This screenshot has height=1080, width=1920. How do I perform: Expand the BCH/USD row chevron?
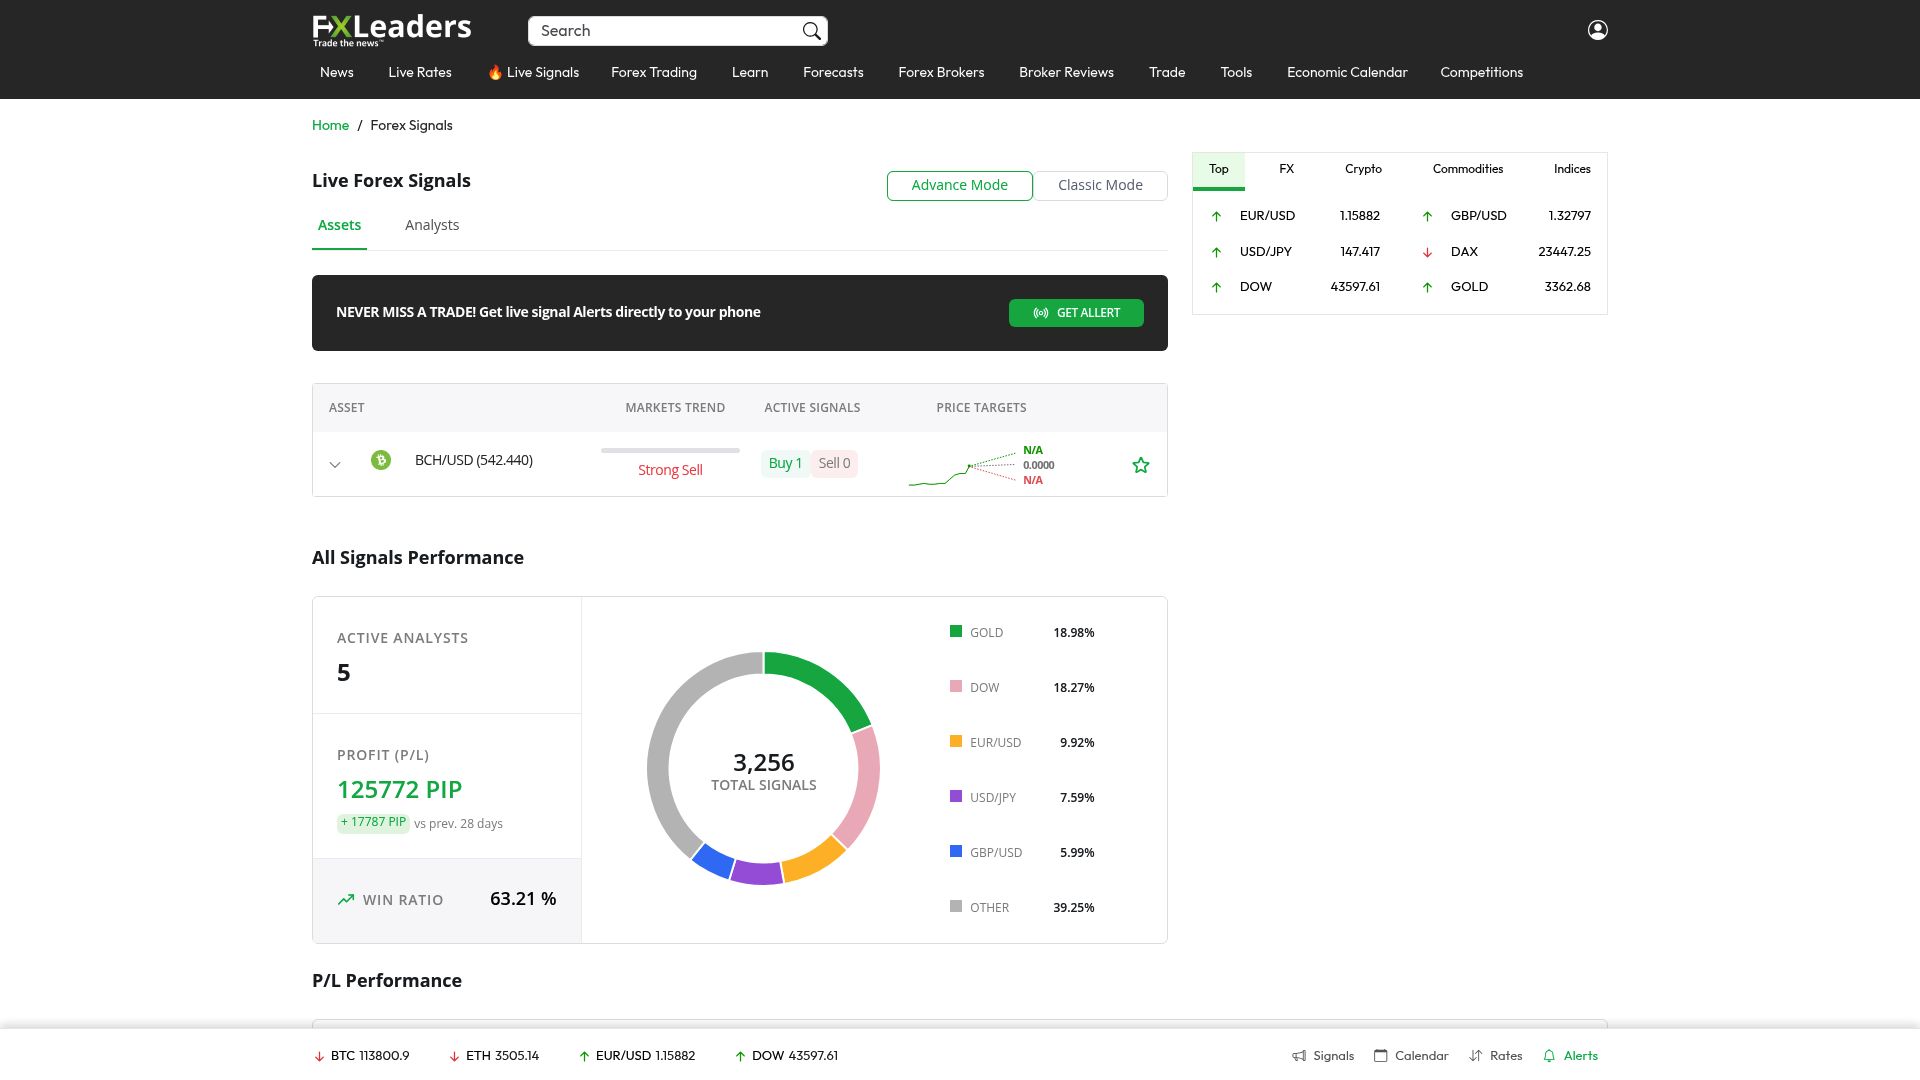(x=335, y=465)
